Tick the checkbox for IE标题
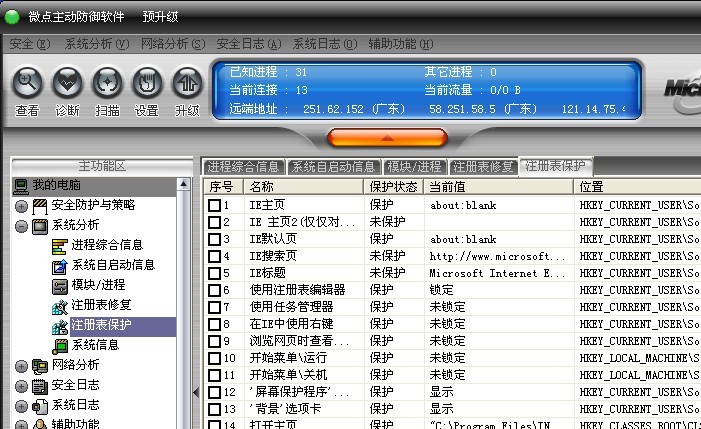The image size is (701, 429). (215, 273)
